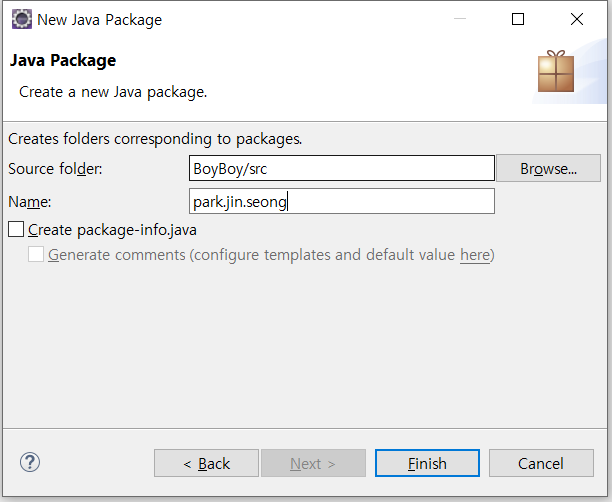Focus the Source folder text field
This screenshot has width=612, height=502.
click(342, 168)
